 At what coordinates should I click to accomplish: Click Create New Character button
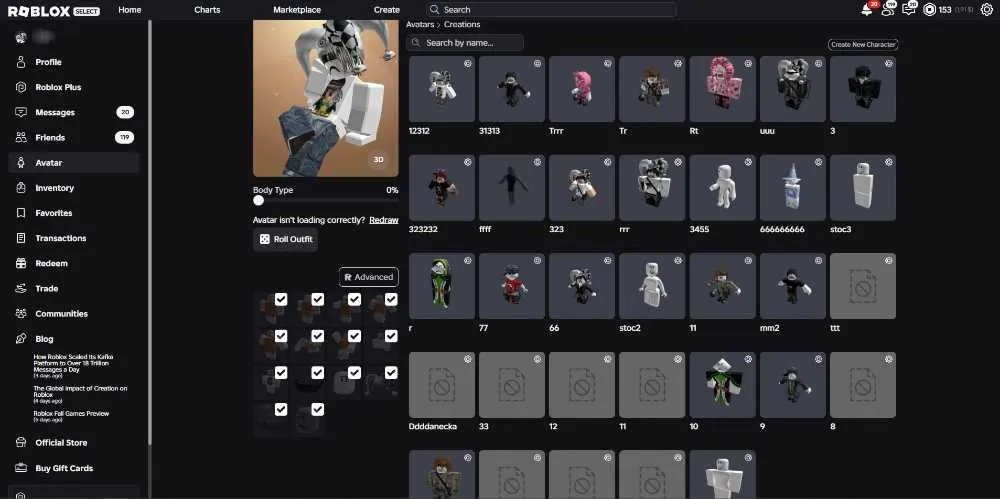click(863, 45)
